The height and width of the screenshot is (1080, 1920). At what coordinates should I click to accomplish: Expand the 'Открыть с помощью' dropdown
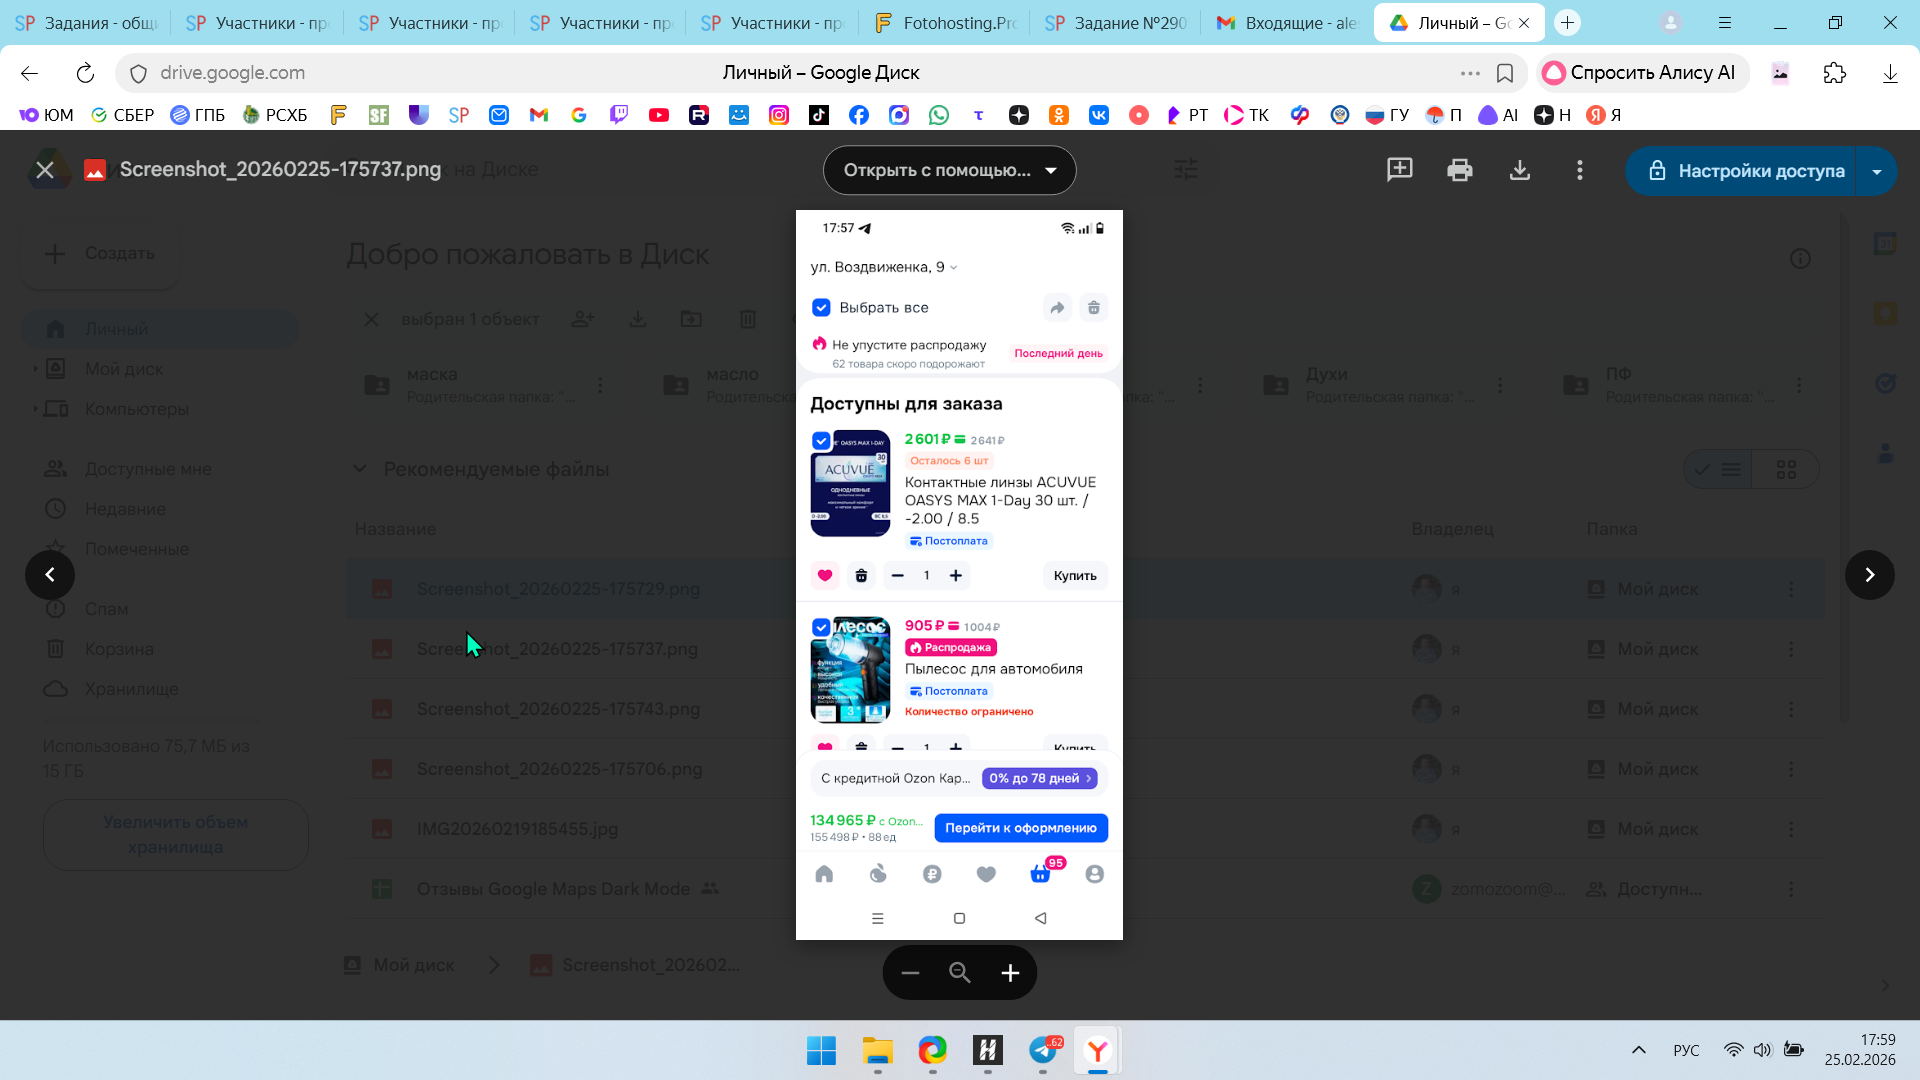click(949, 170)
